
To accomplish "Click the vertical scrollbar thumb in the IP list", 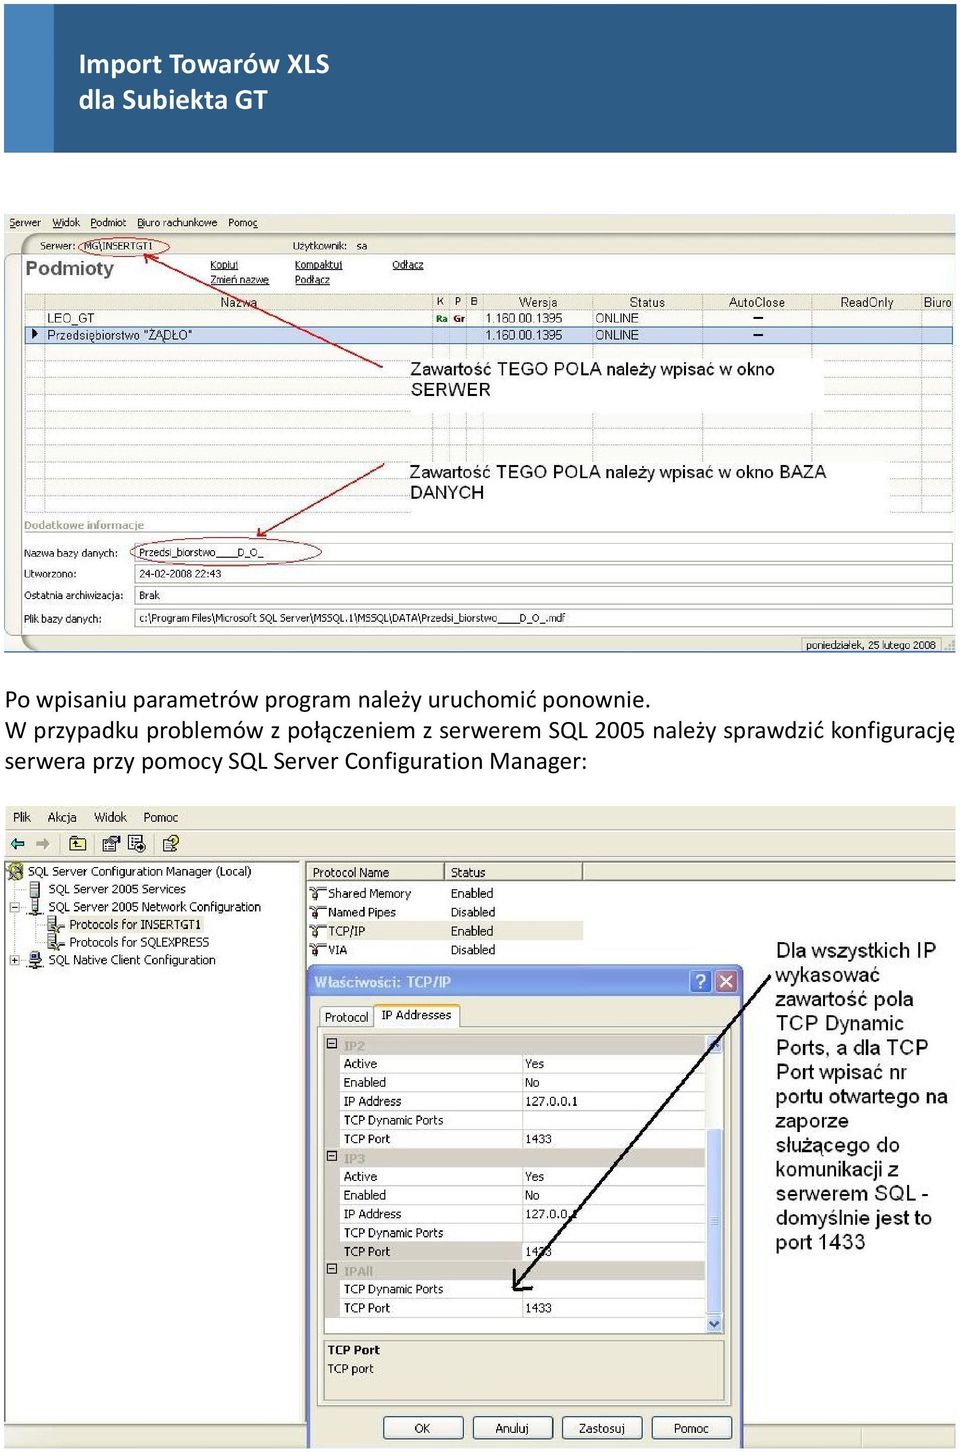I will (x=714, y=1220).
